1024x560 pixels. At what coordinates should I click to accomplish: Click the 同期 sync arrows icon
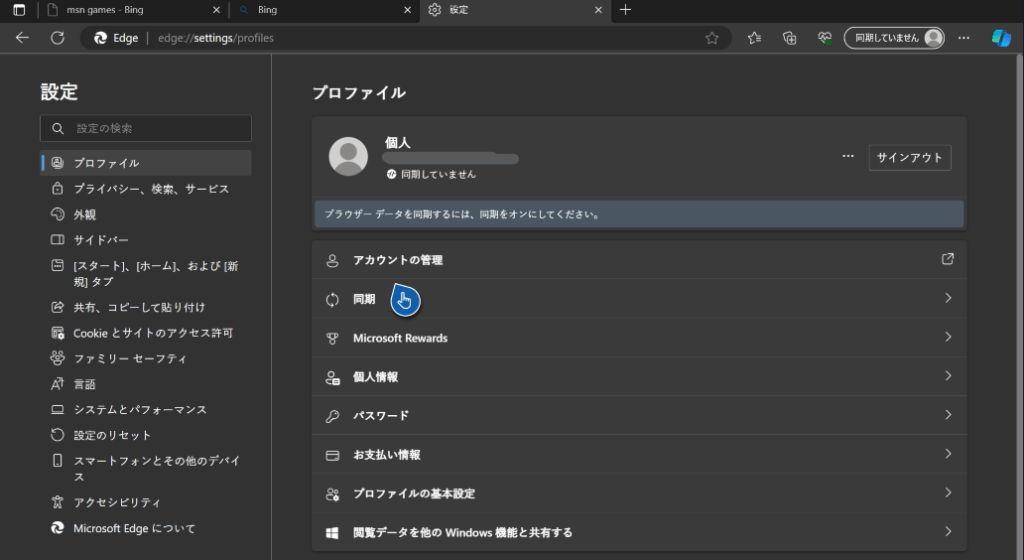[332, 300]
